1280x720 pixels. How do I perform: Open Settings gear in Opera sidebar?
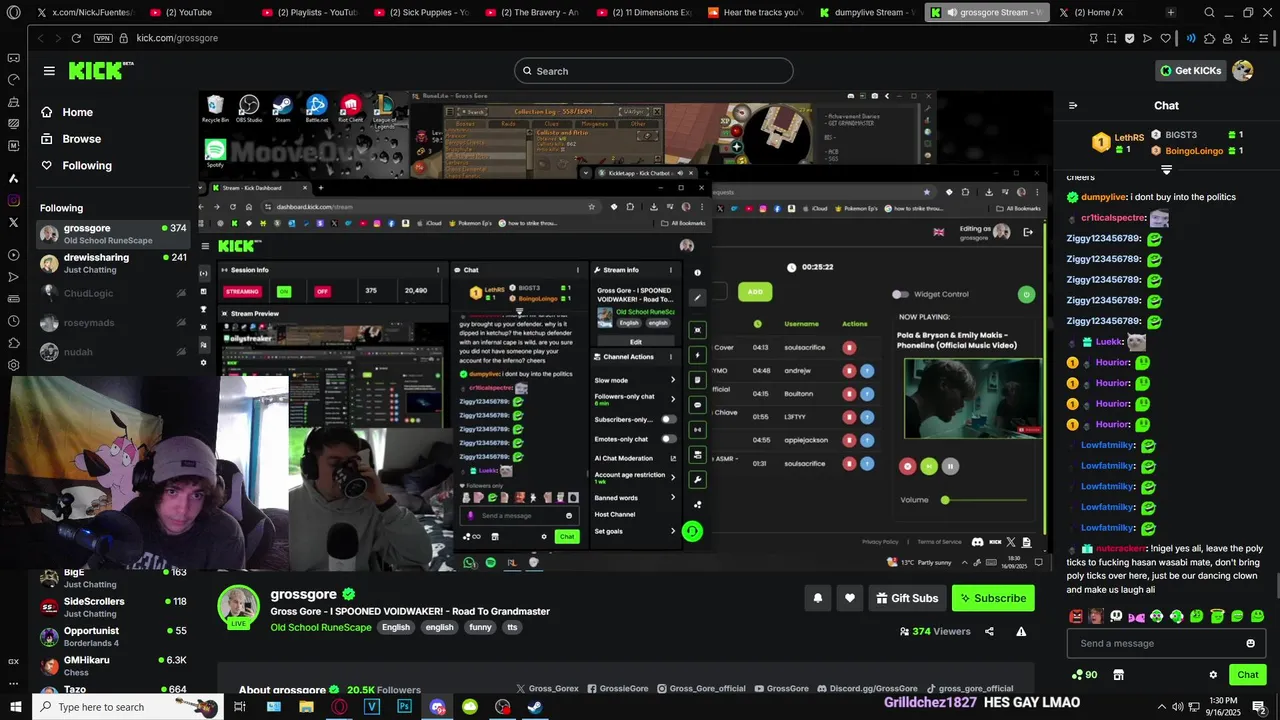click(x=13, y=365)
